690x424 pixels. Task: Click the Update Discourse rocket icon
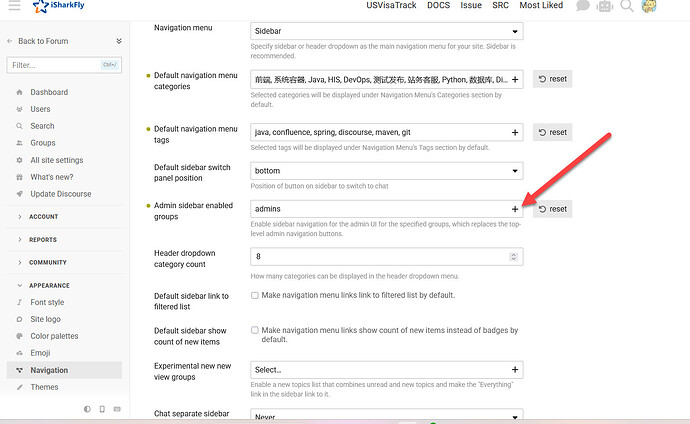[x=19, y=194]
